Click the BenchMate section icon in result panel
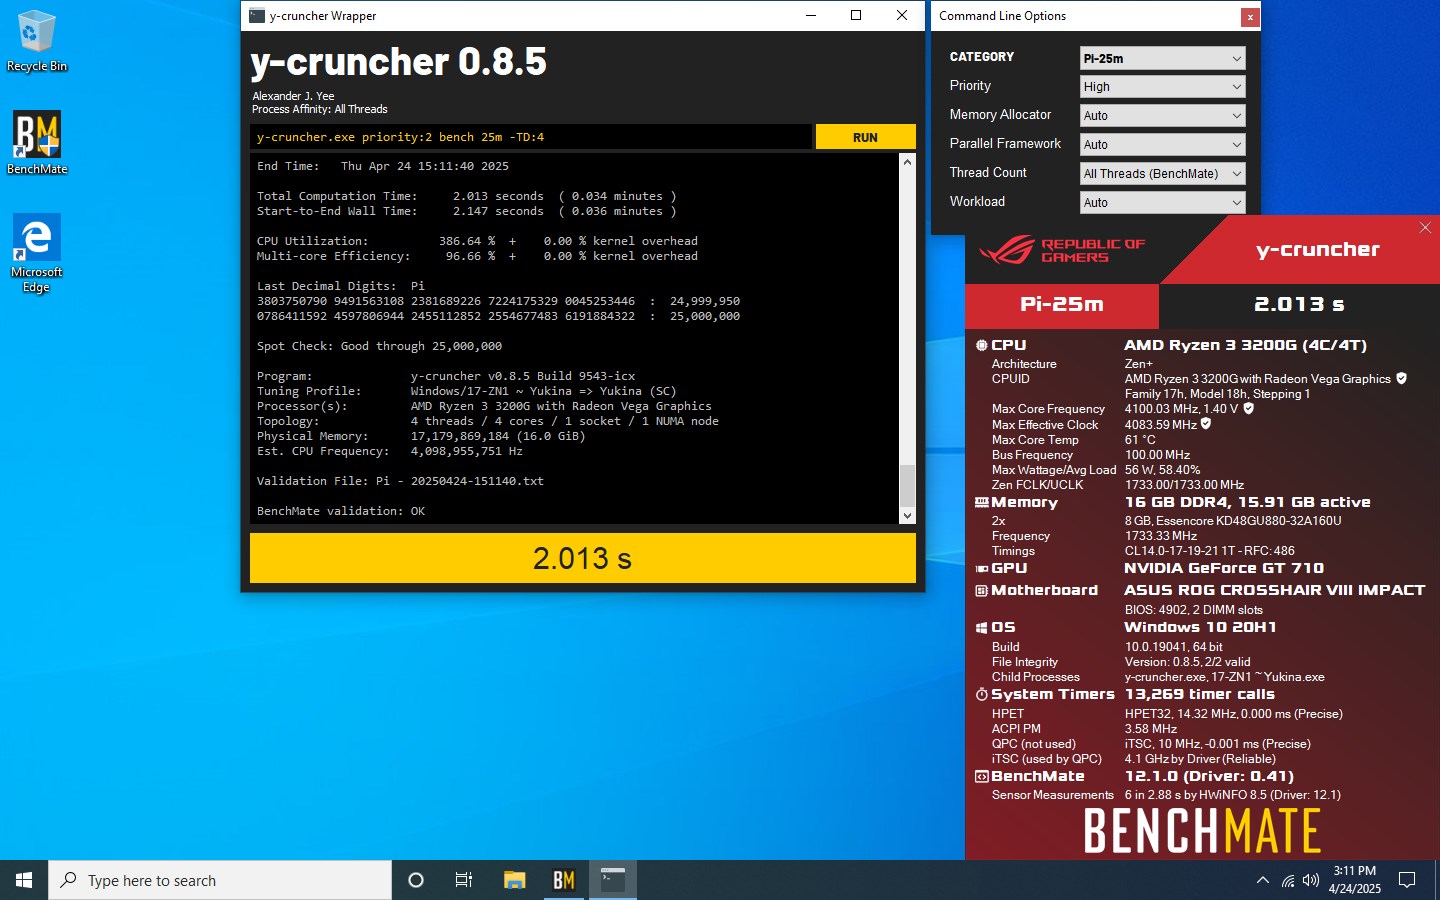1440x900 pixels. pos(982,776)
